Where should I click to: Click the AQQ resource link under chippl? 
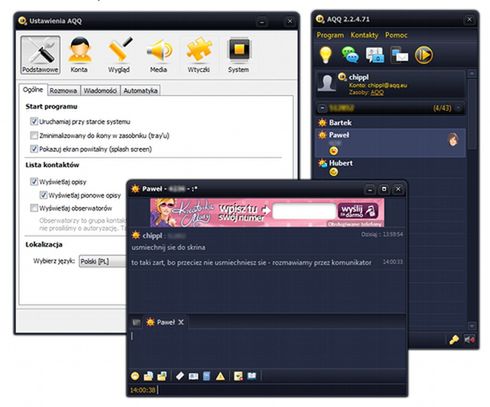pos(377,92)
